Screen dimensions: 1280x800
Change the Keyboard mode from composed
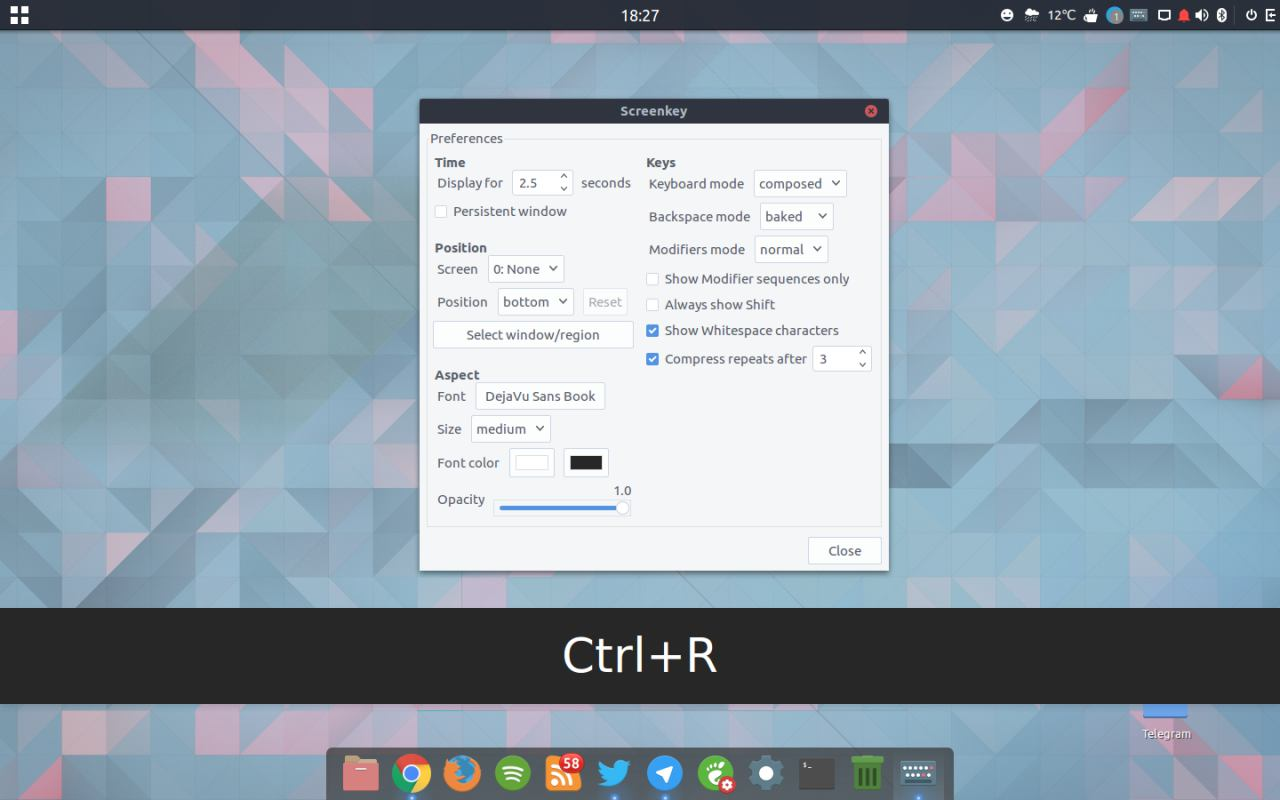[799, 183]
